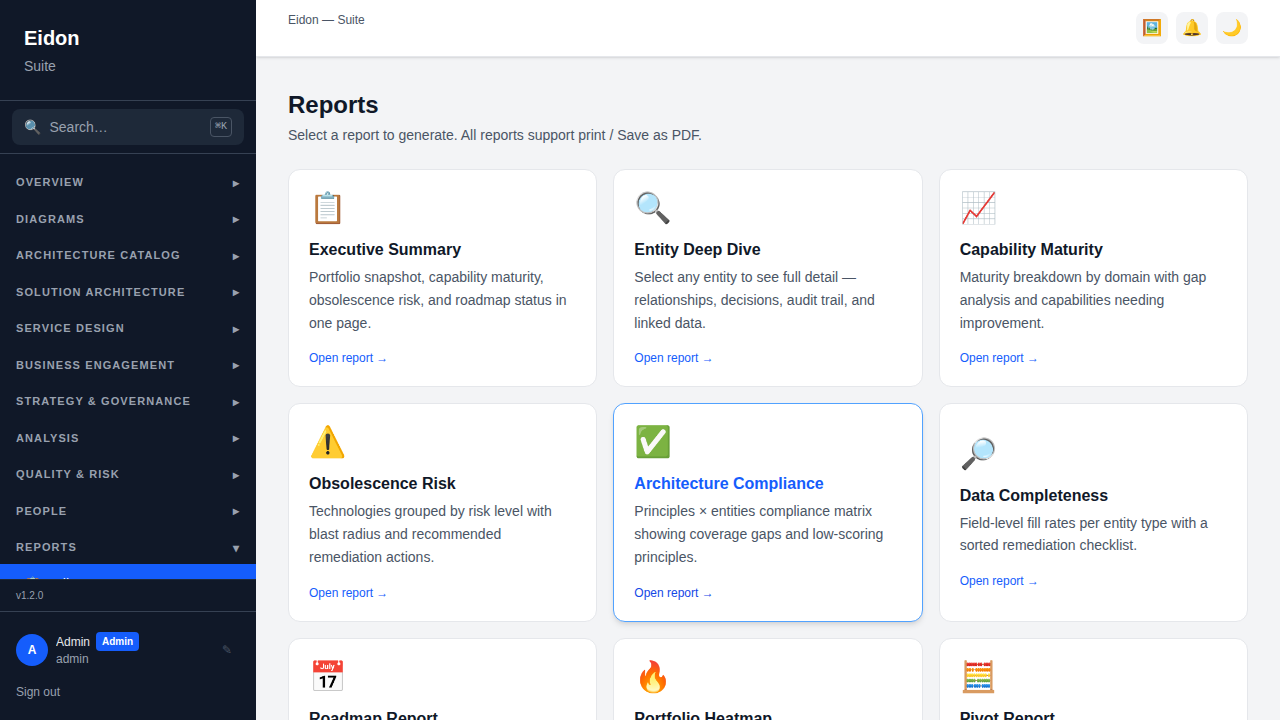Image resolution: width=1280 pixels, height=720 pixels.
Task: Open report link under Architecture Compliance
Action: [673, 593]
